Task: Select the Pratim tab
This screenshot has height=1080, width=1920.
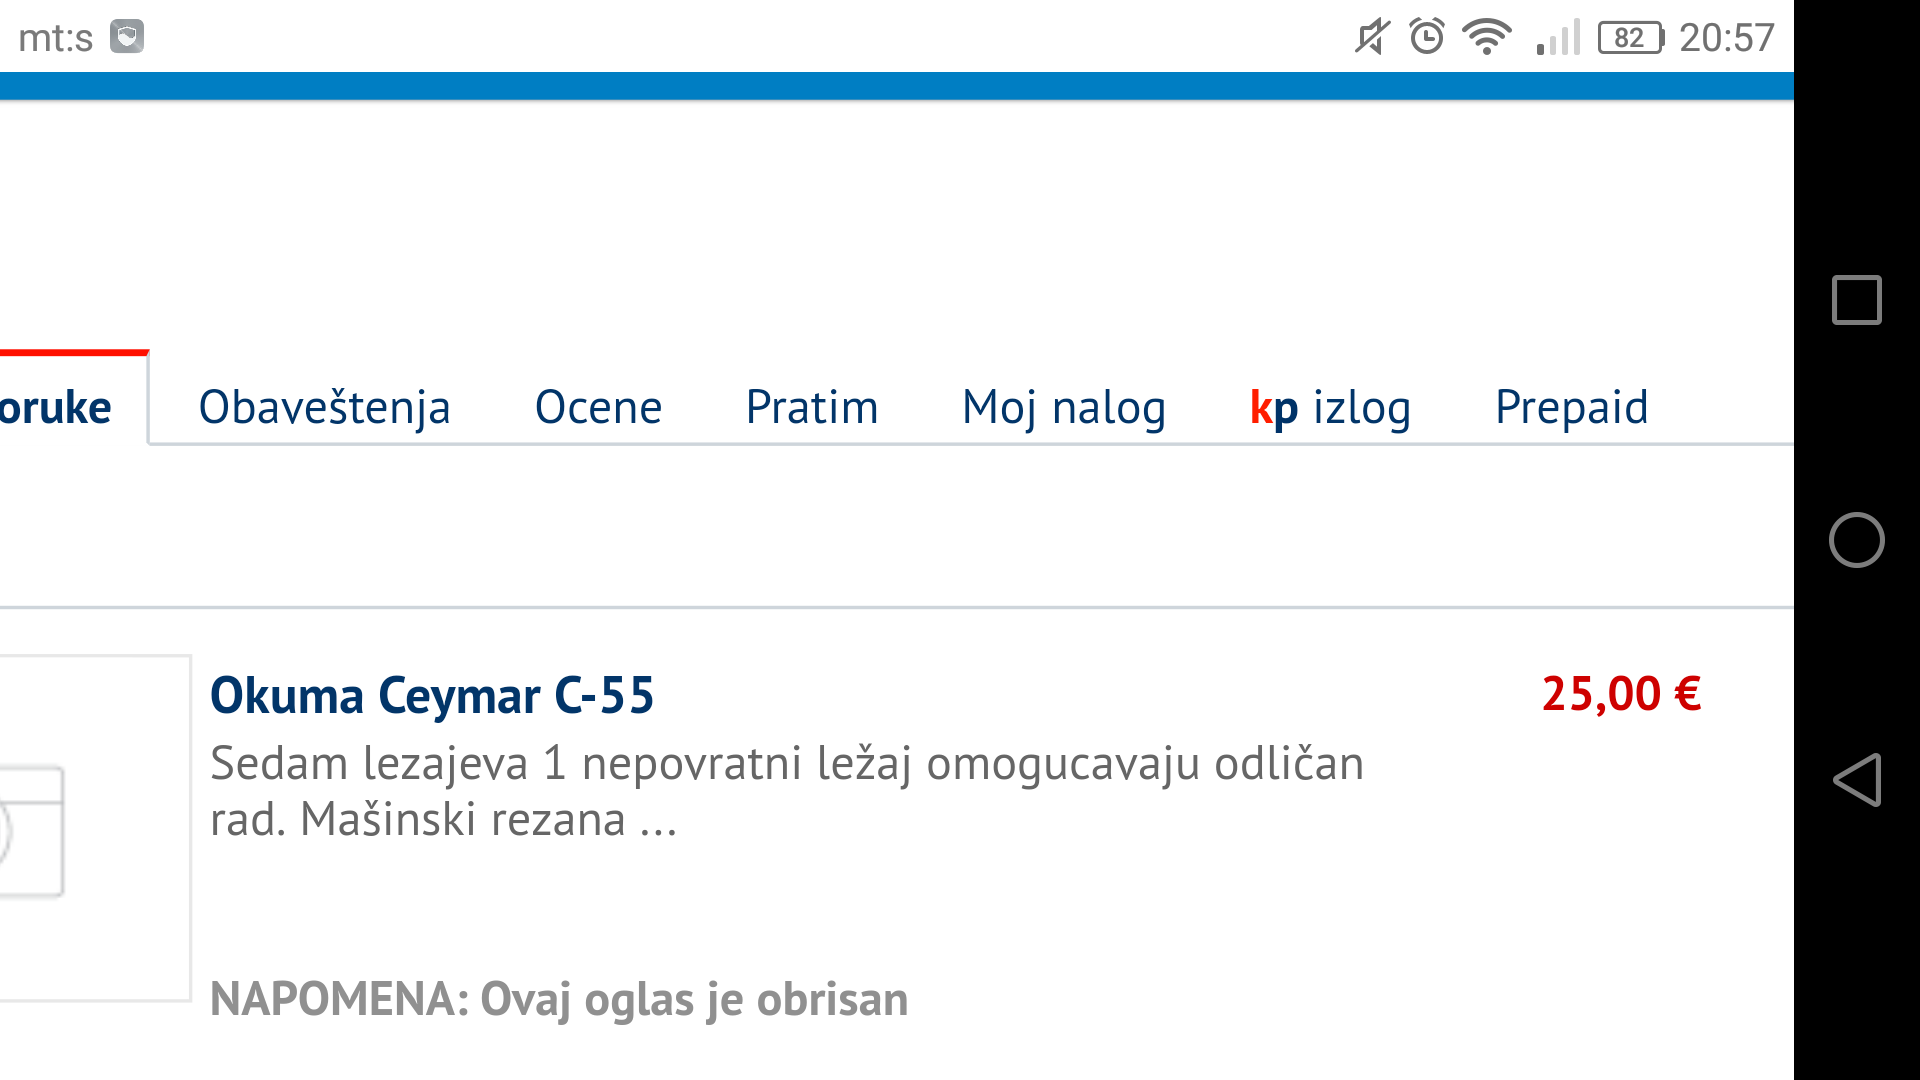Action: [812, 407]
